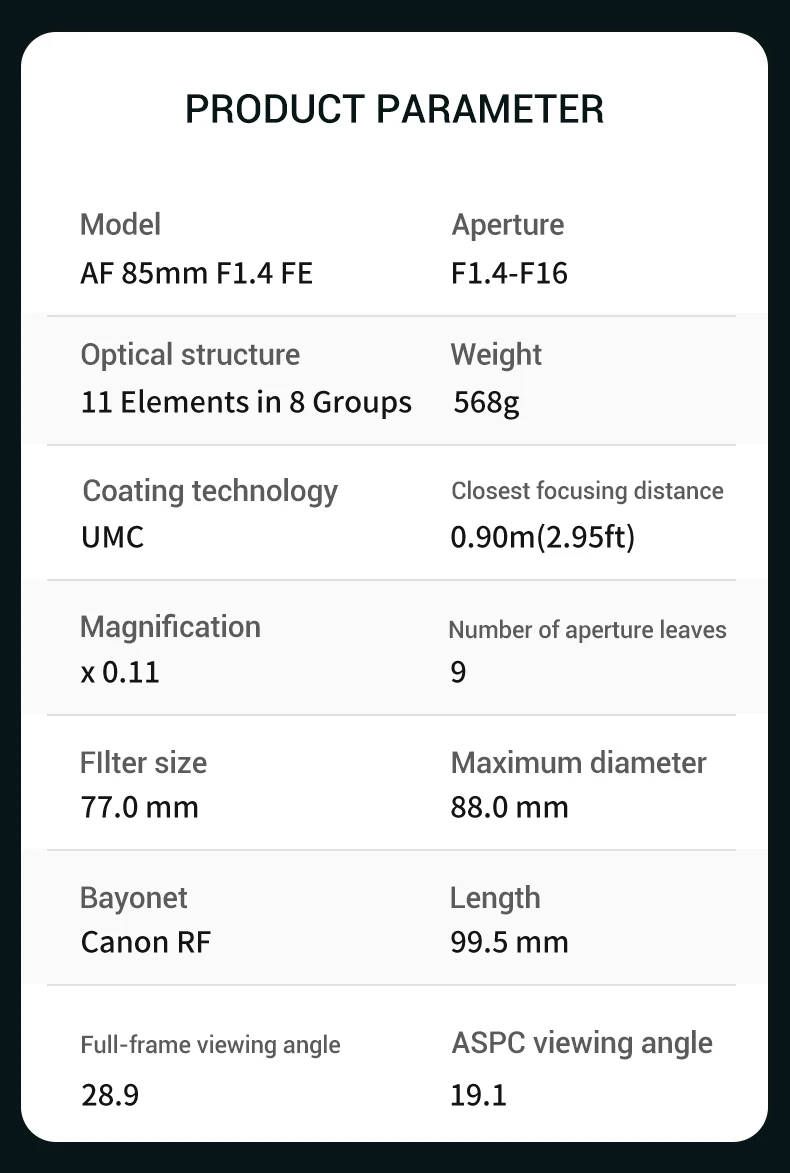Click the 19.1 ASPC viewing angle value
790x1173 pixels.
(478, 1095)
